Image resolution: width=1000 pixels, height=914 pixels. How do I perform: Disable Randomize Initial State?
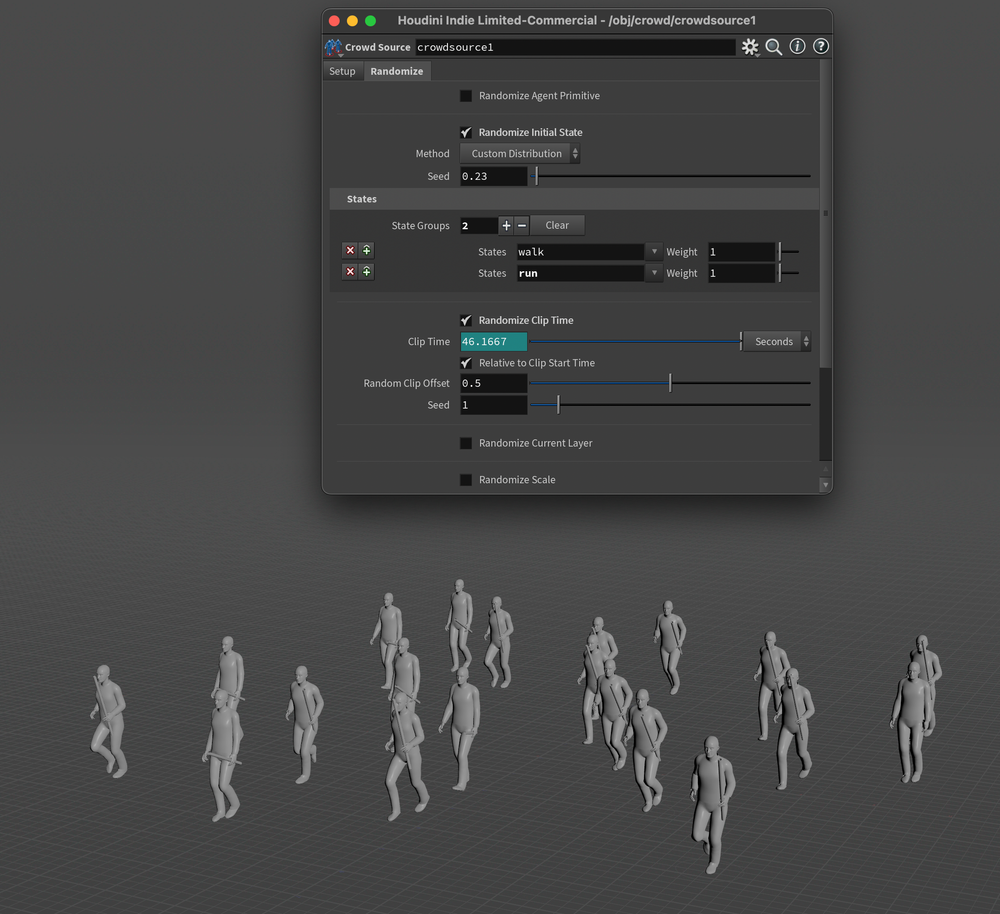click(465, 132)
